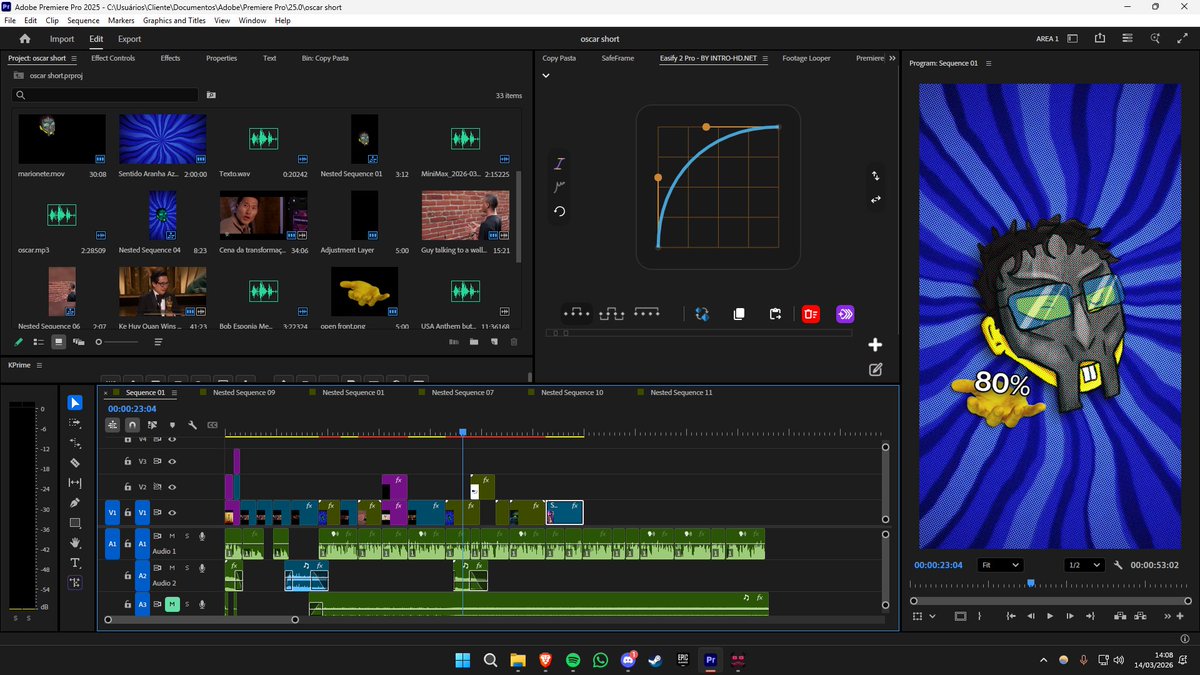
Task: Add a marker in the timeline
Action: (x=172, y=425)
